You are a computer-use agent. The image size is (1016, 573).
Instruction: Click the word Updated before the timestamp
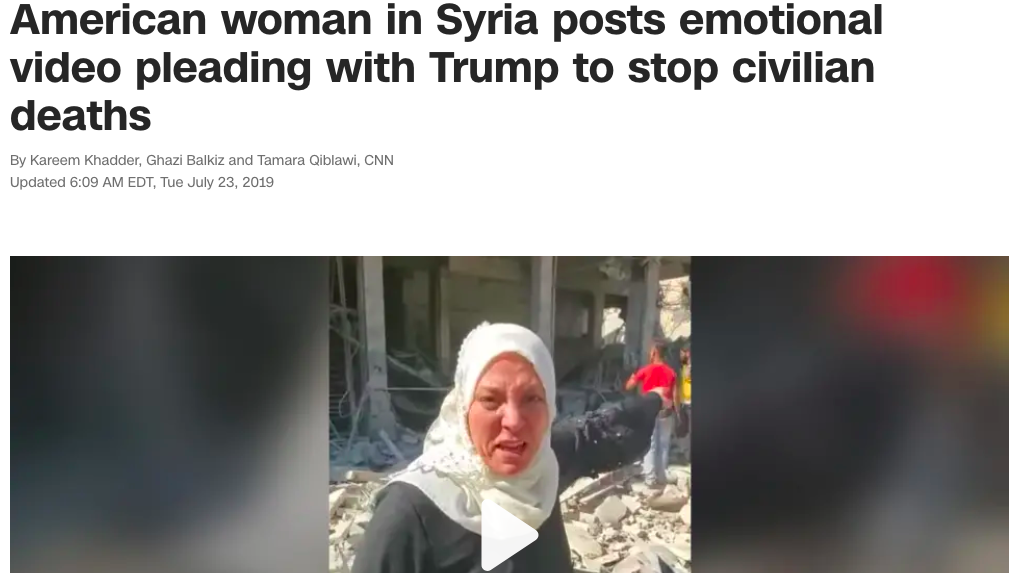[x=38, y=182]
